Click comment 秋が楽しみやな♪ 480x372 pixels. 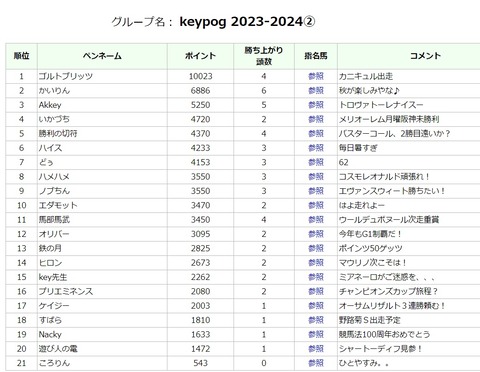[x=369, y=91]
